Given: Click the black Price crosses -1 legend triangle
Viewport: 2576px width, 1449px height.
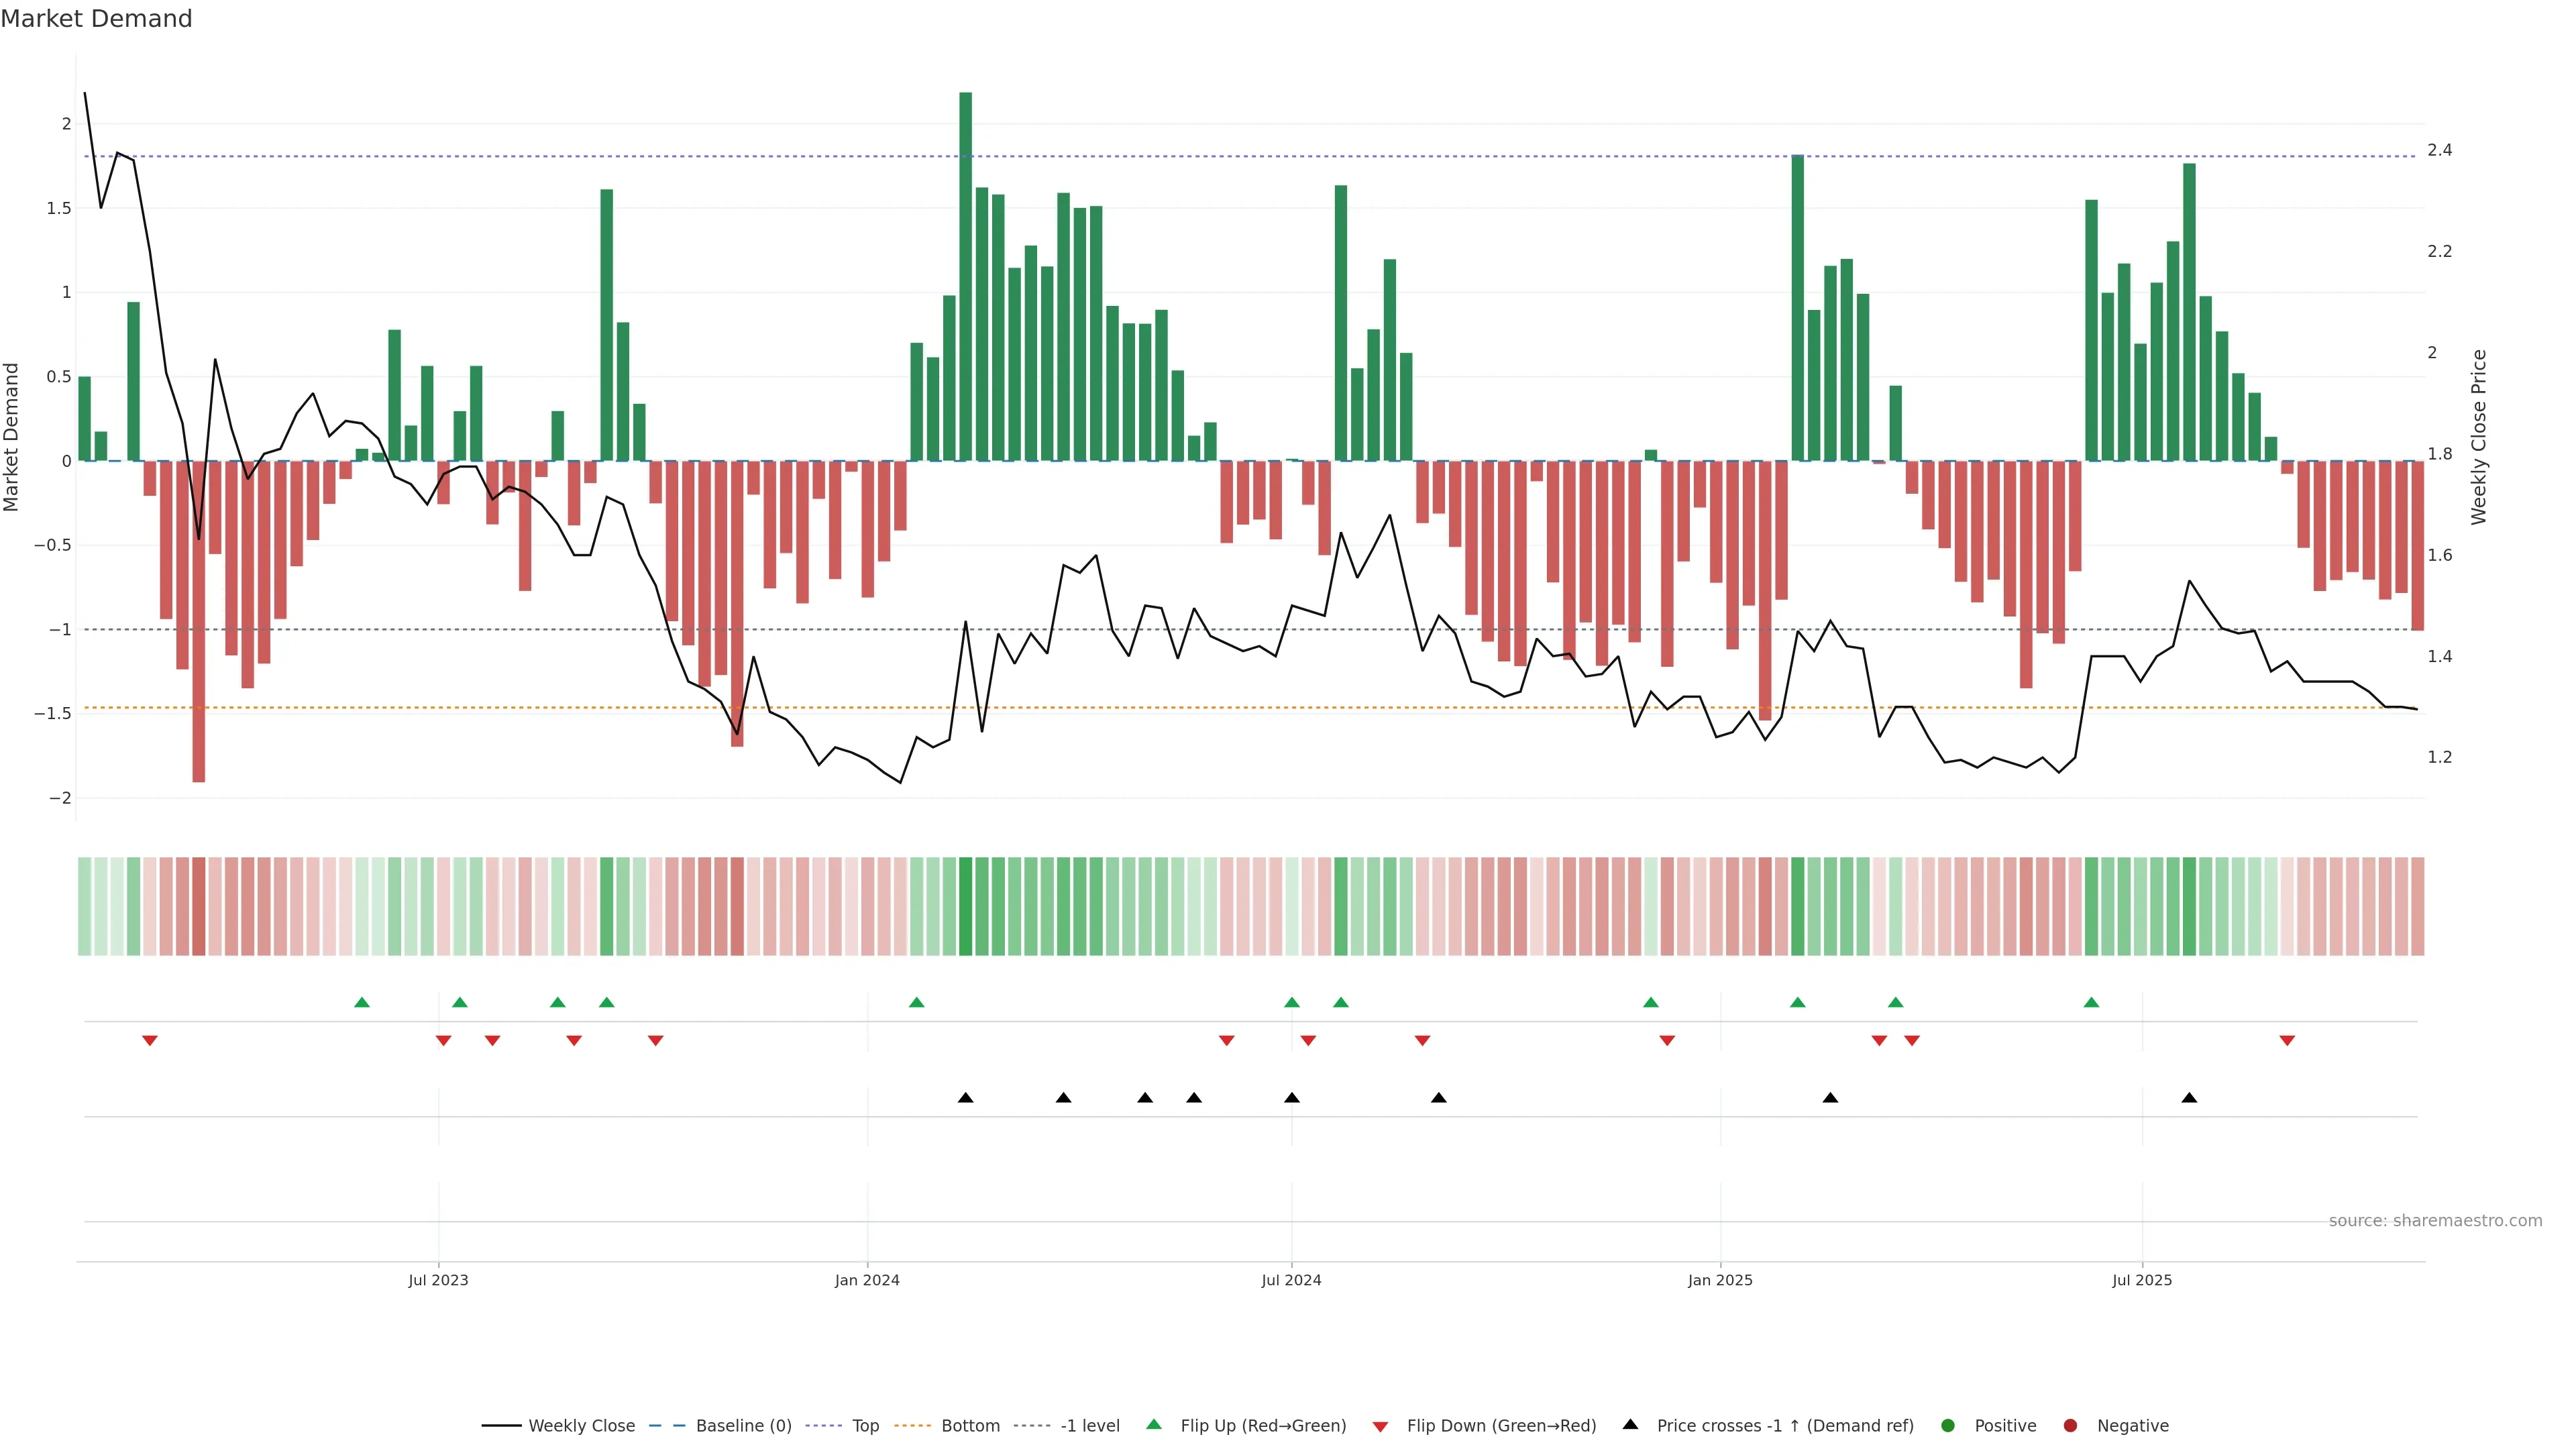Looking at the screenshot, I should point(1630,1425).
